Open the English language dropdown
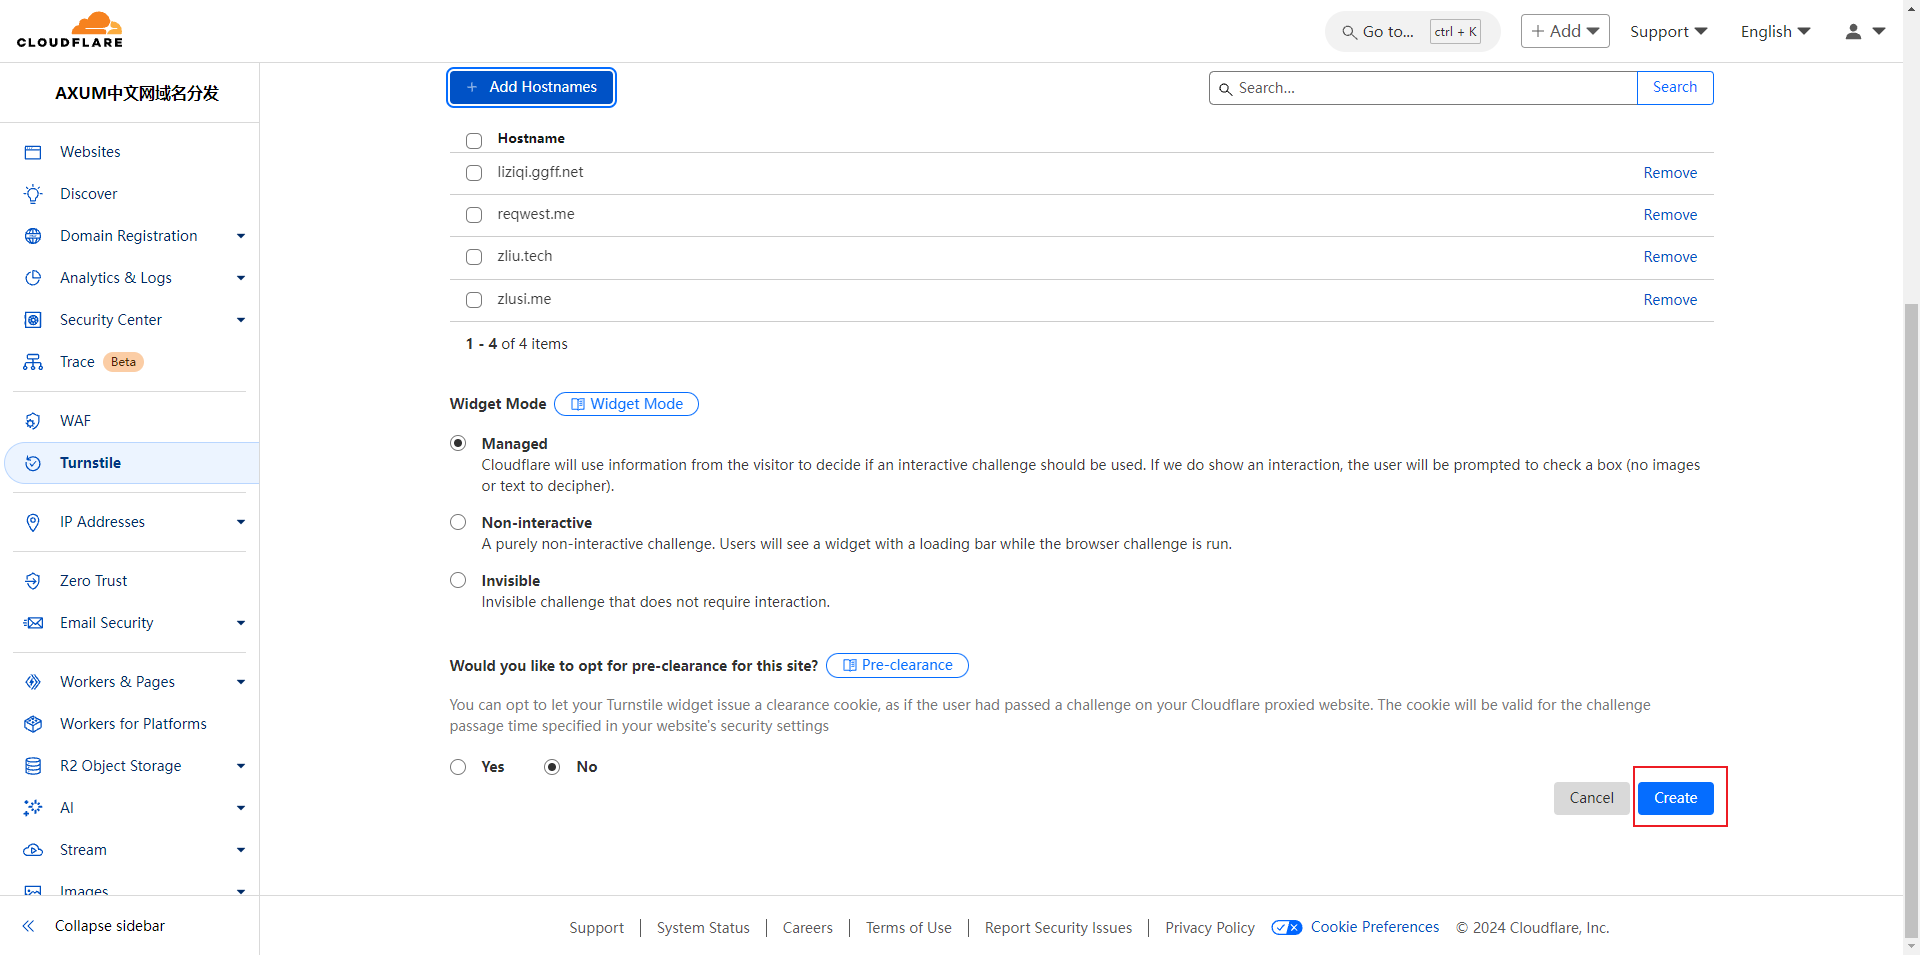Screen dimensions: 1920x955 coord(1775,32)
